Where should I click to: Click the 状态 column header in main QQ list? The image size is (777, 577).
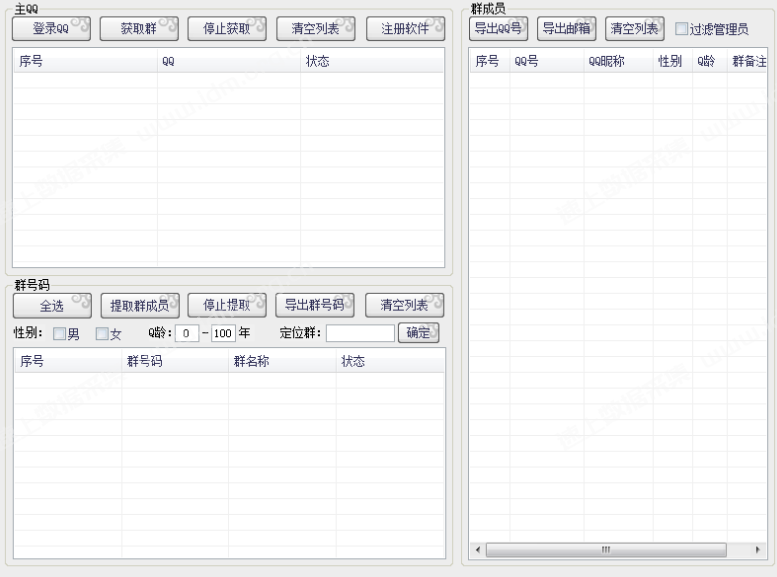(372, 61)
